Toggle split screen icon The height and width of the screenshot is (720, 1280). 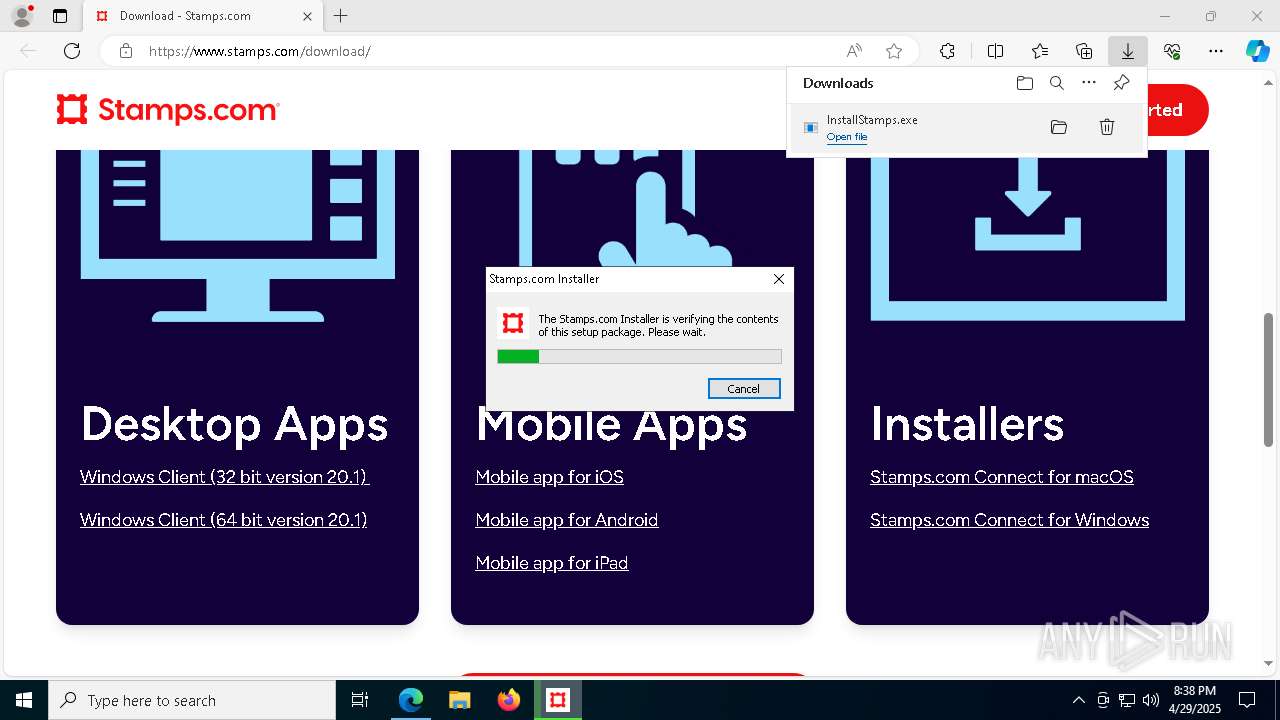(995, 51)
